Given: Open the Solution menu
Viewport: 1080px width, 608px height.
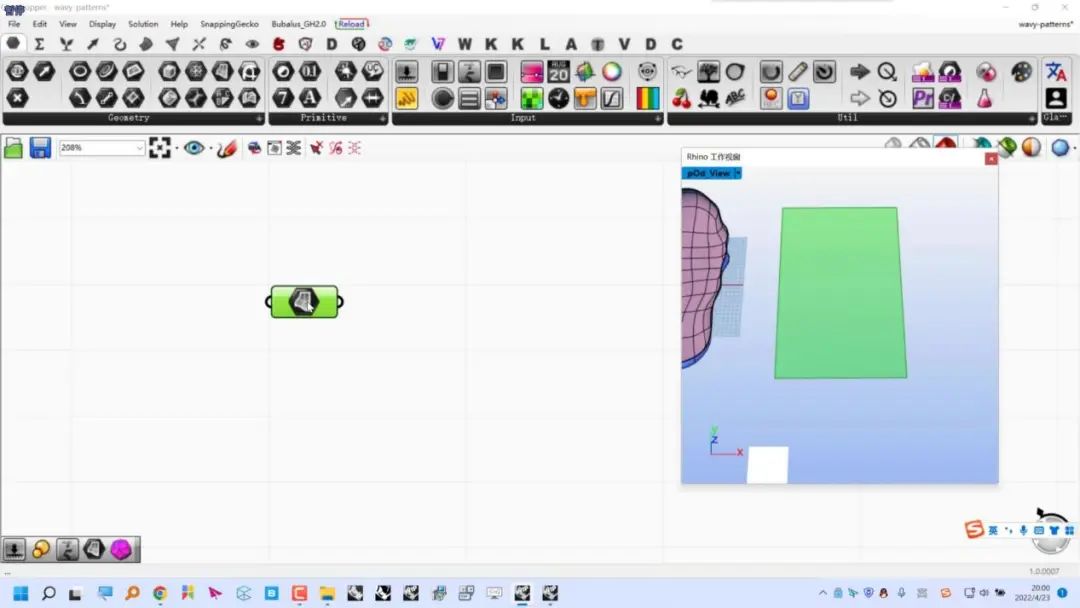Looking at the screenshot, I should point(143,24).
